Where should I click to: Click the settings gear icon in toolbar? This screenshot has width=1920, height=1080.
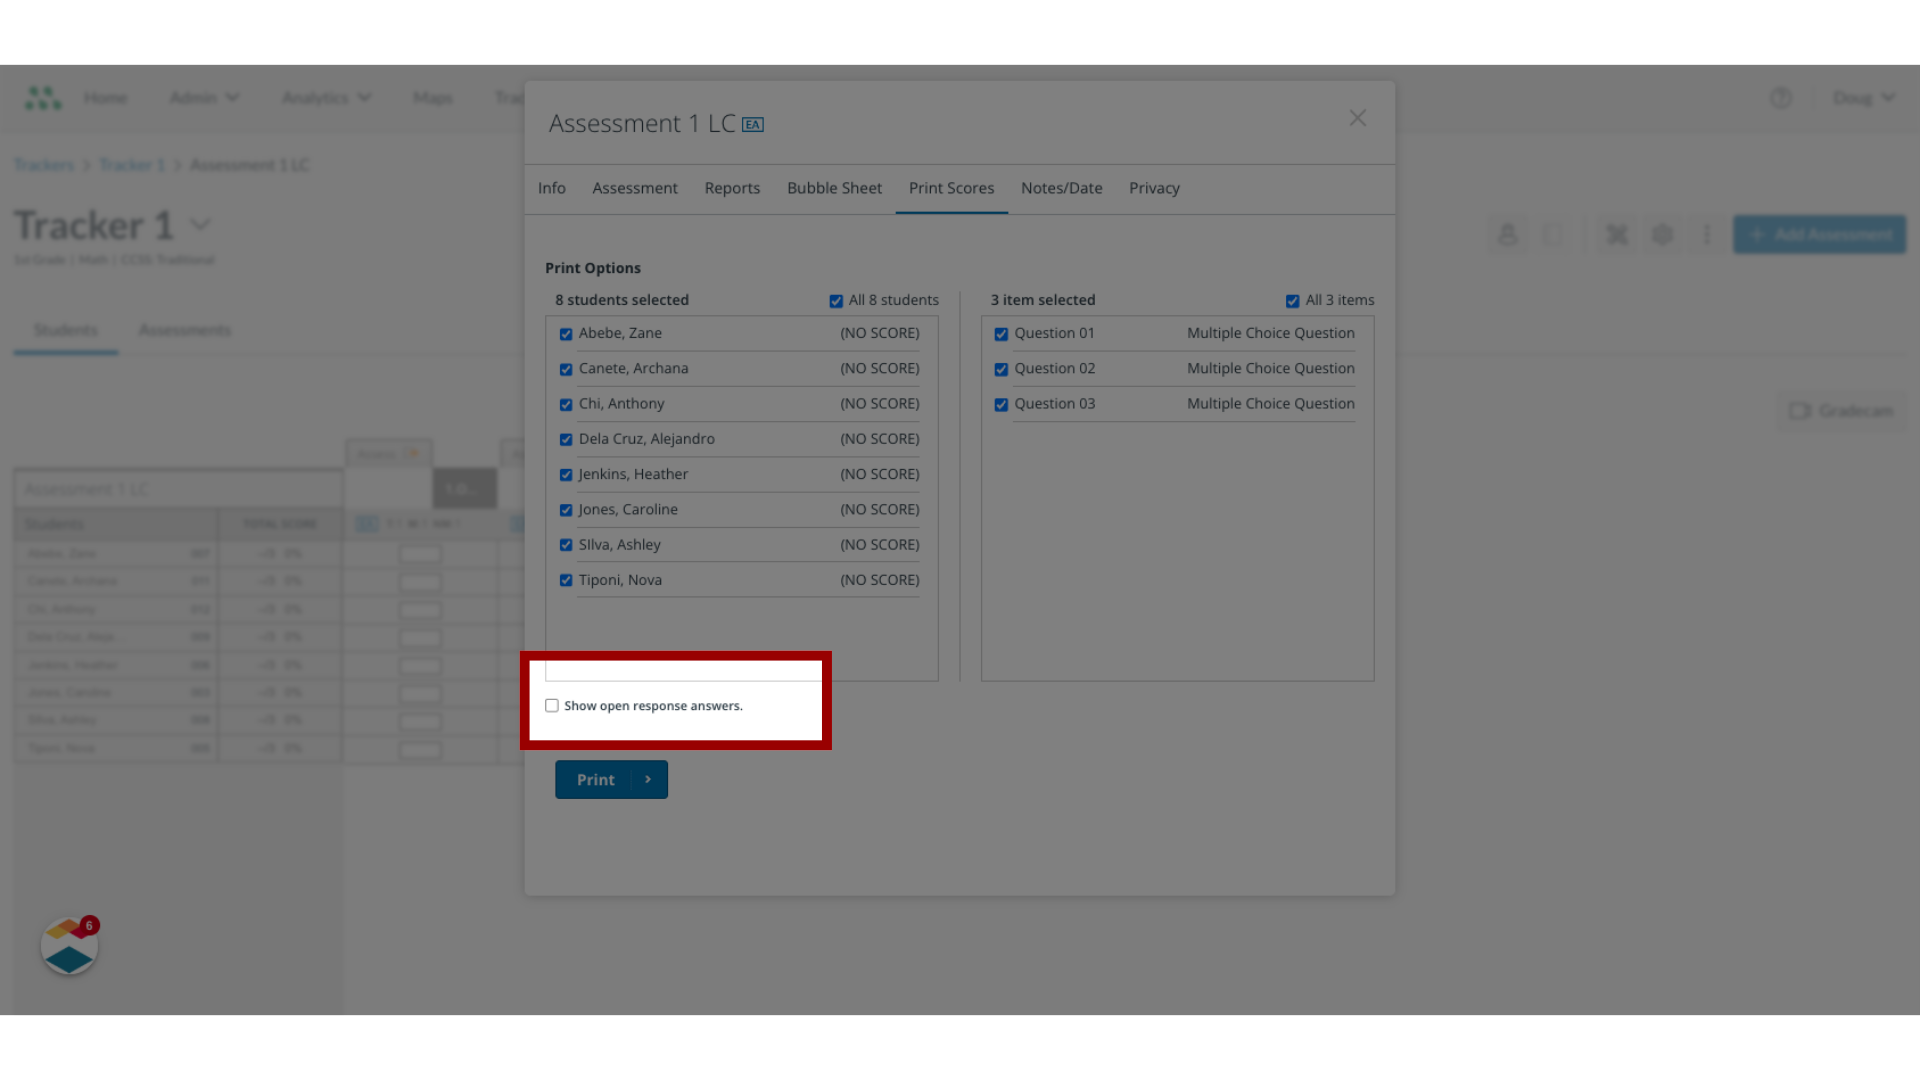coord(1662,235)
